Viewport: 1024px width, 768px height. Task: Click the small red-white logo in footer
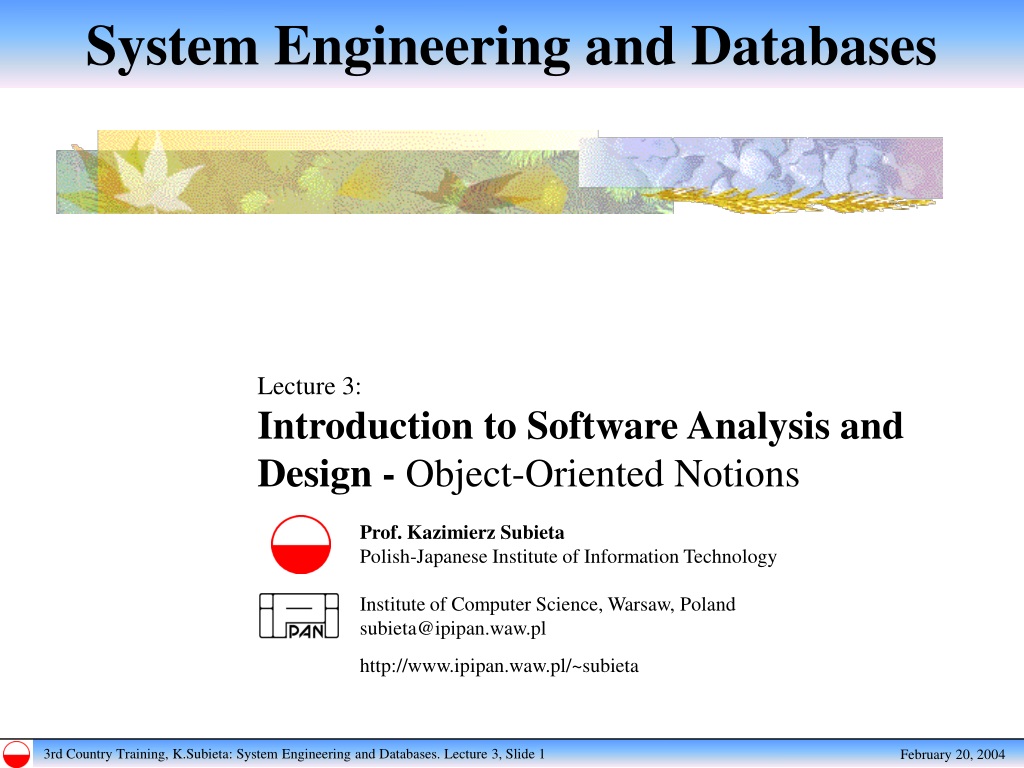tap(16, 754)
